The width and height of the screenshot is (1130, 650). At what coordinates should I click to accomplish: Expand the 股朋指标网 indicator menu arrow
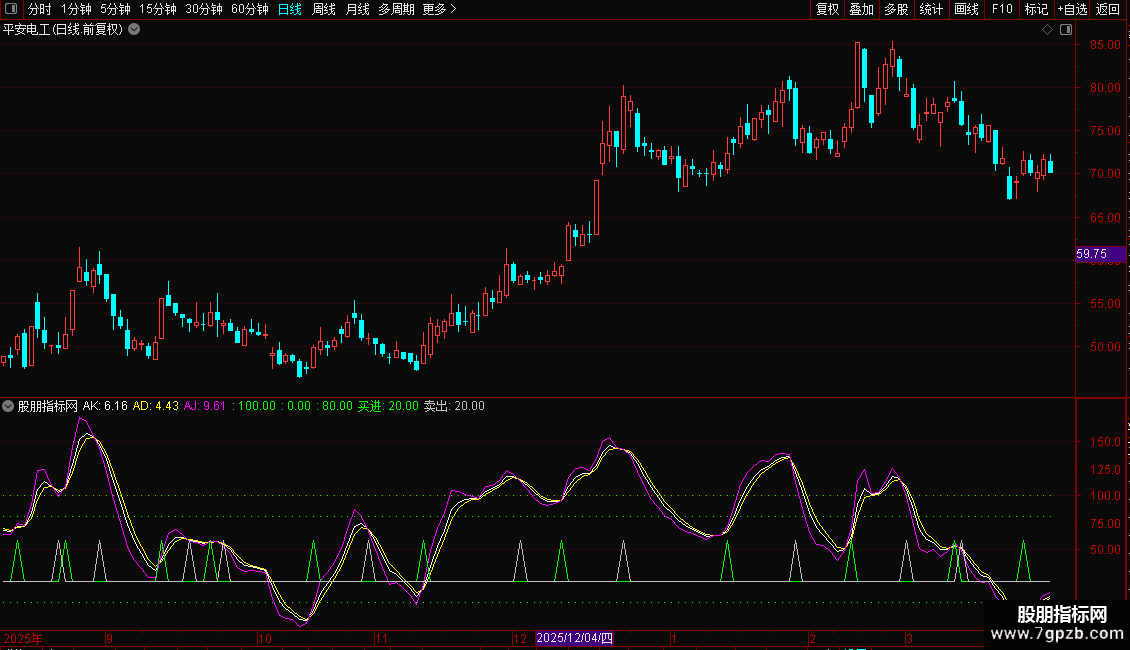[8, 406]
